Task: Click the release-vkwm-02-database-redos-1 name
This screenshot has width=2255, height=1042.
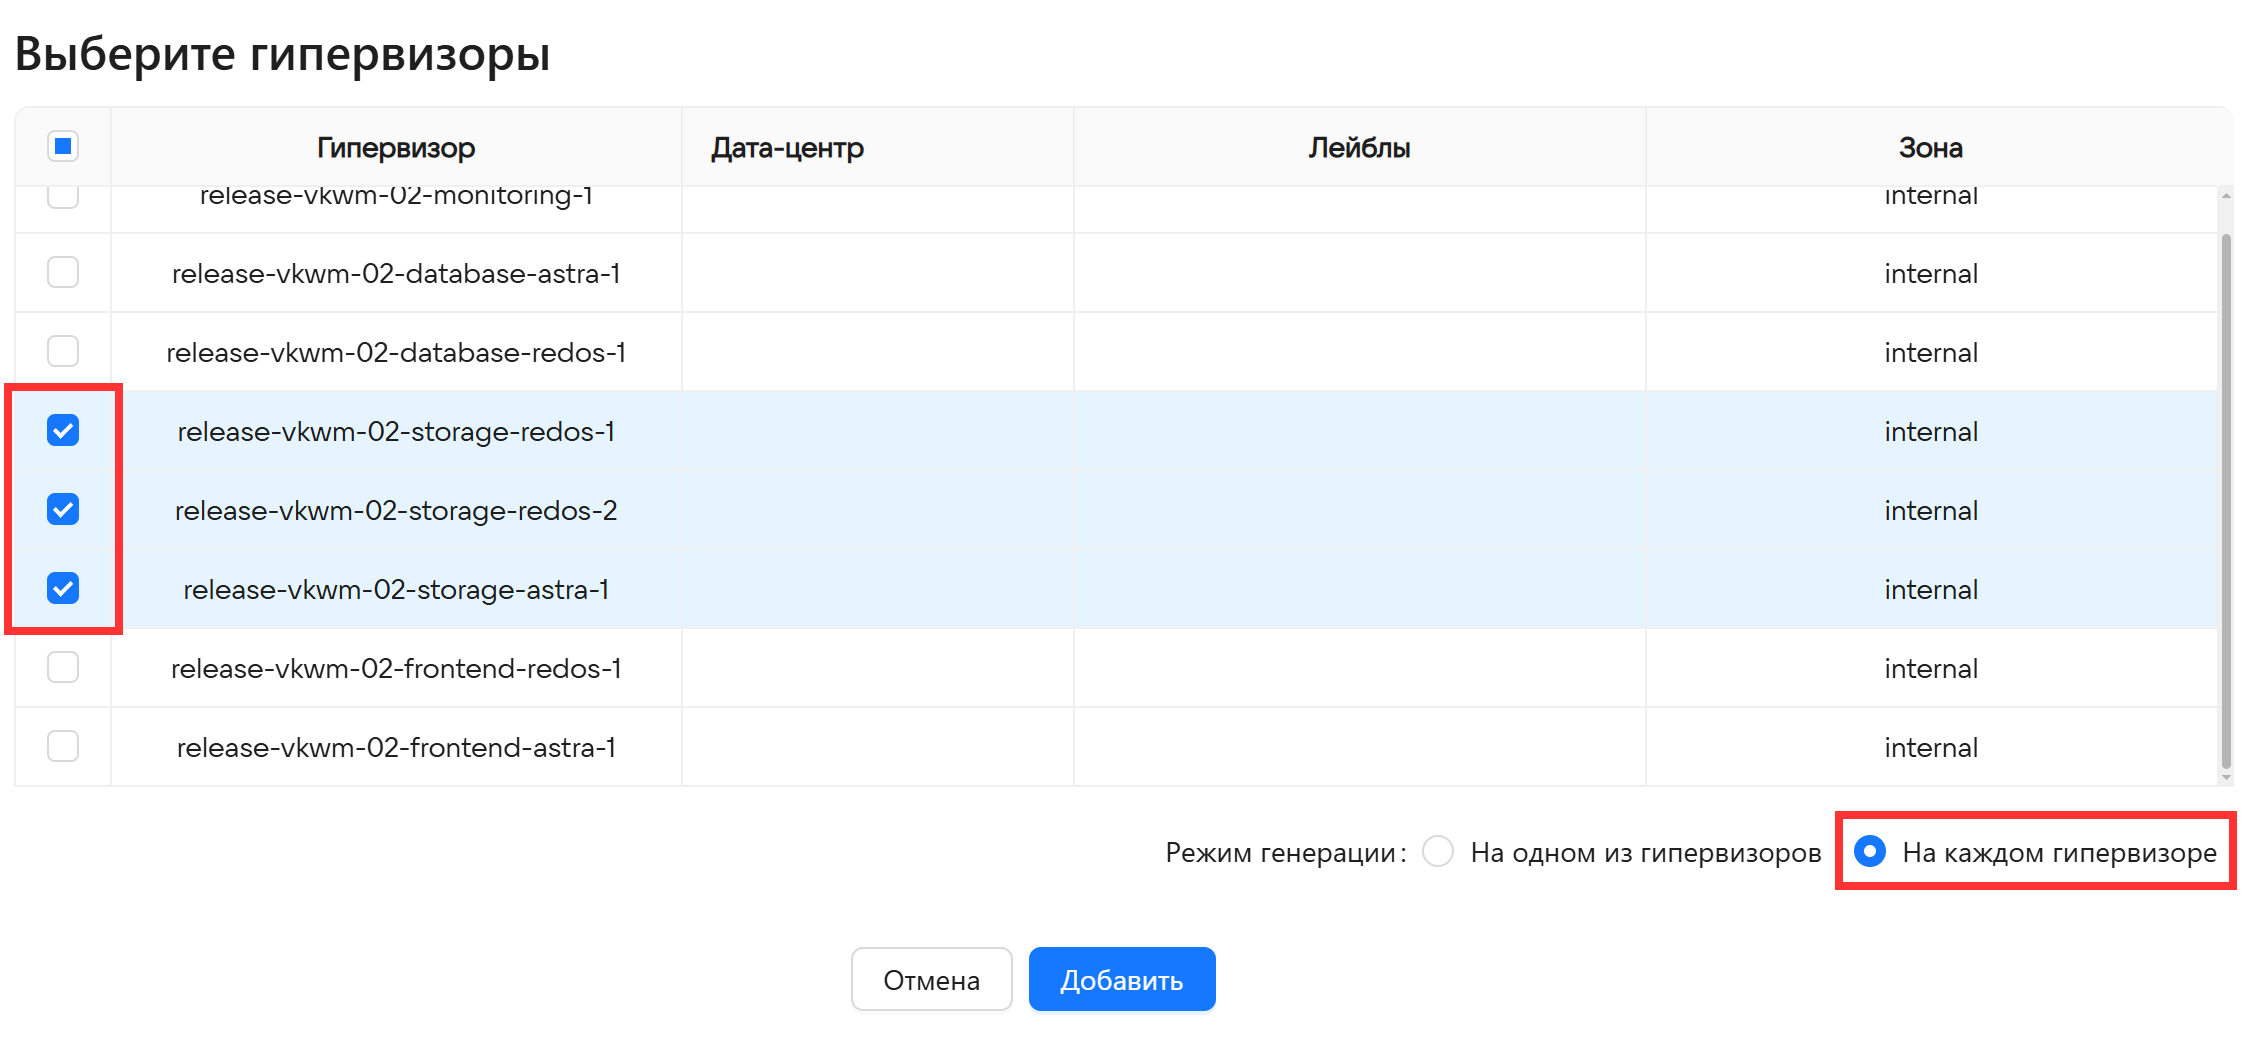Action: tap(396, 352)
